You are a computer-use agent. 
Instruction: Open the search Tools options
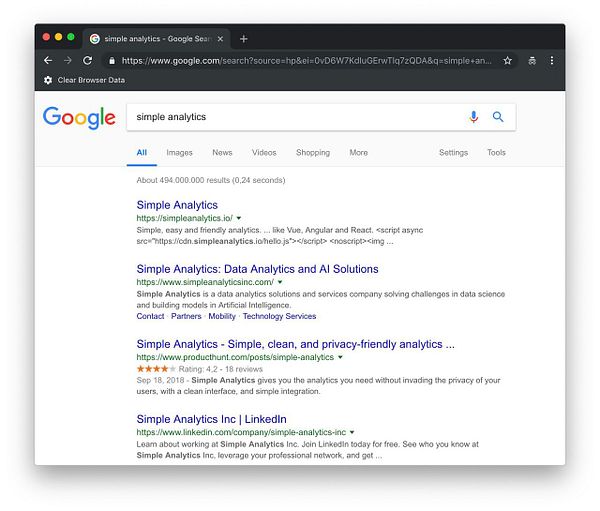[496, 152]
